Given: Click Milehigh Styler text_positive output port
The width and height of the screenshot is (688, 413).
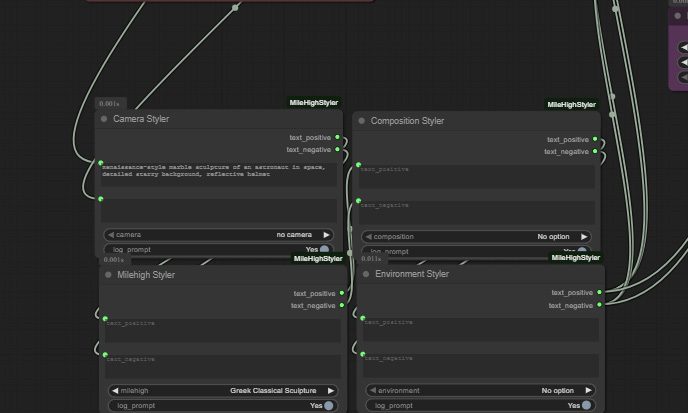Looking at the screenshot, I should 342,293.
